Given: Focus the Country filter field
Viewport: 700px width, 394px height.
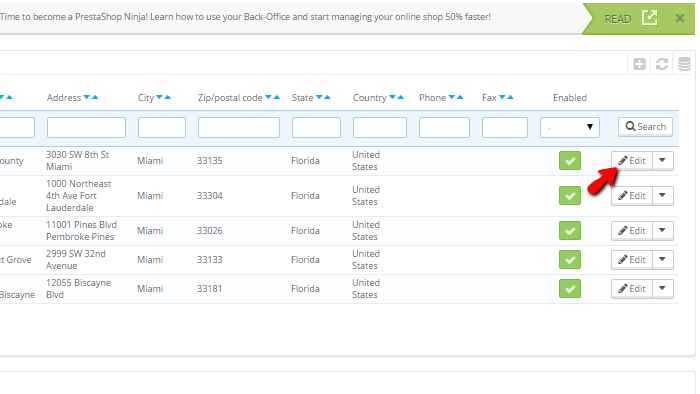Looking at the screenshot, I should tap(379, 127).
